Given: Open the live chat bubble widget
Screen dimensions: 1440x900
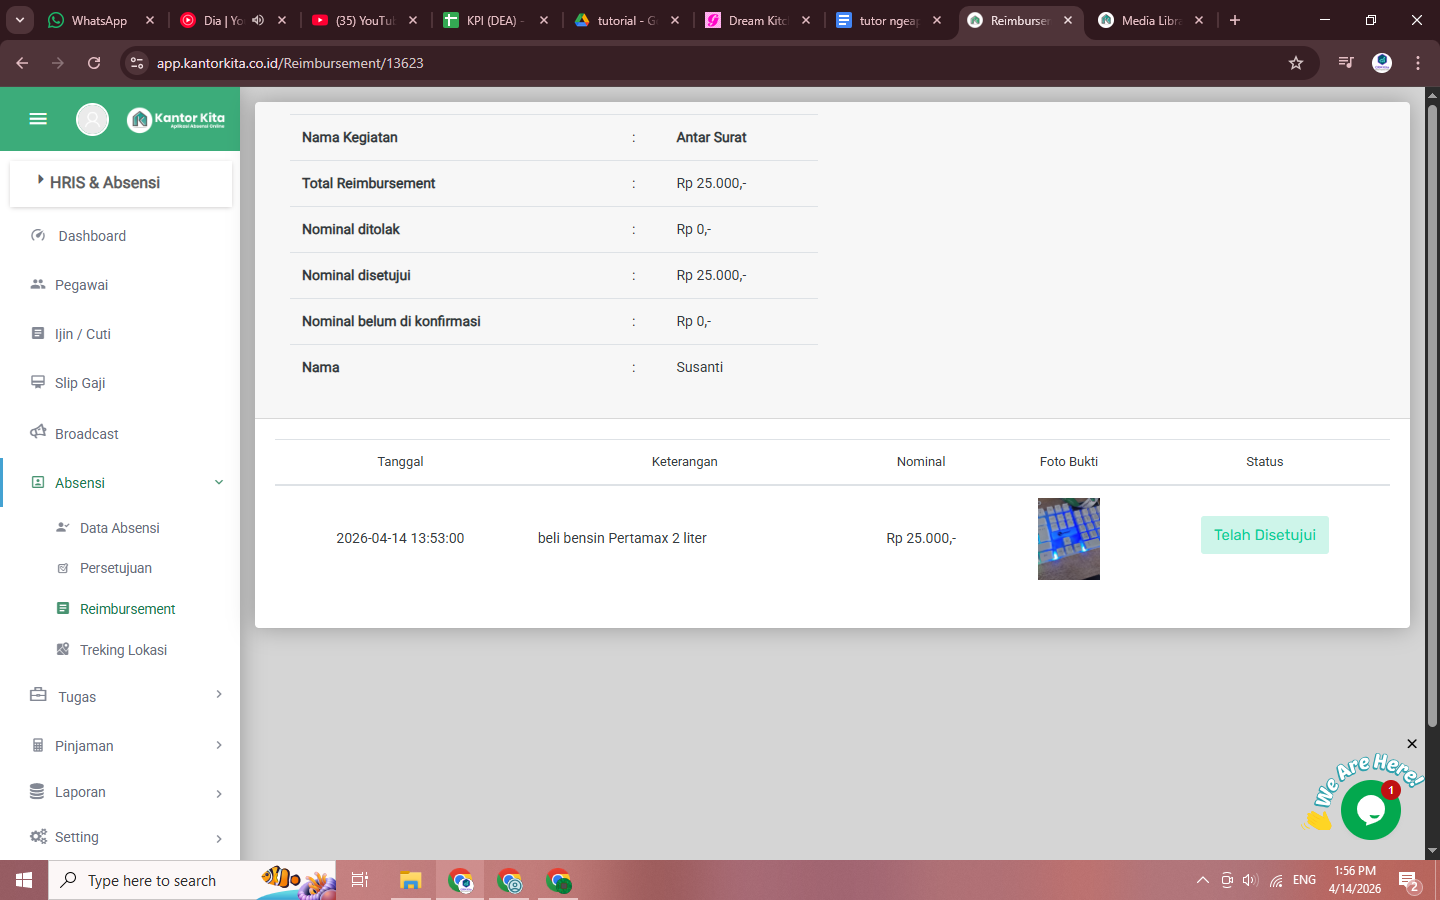Looking at the screenshot, I should (x=1370, y=809).
